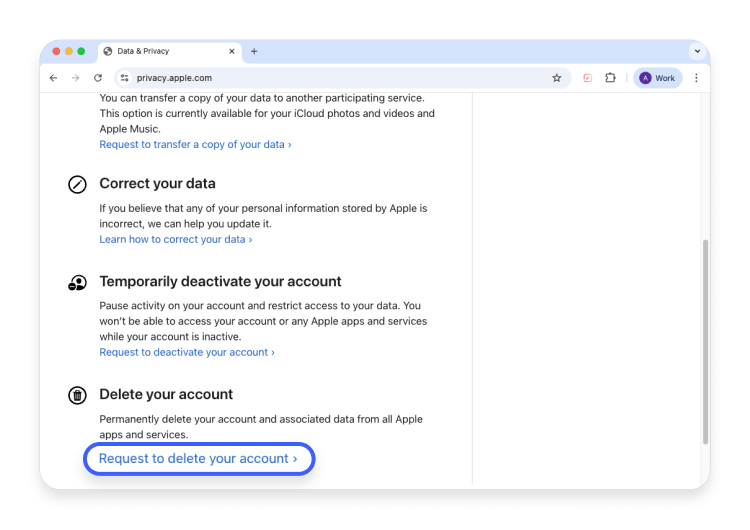Open Request to transfer a copy link
Screen dimensions: 750x530
pyautogui.click(x=195, y=144)
